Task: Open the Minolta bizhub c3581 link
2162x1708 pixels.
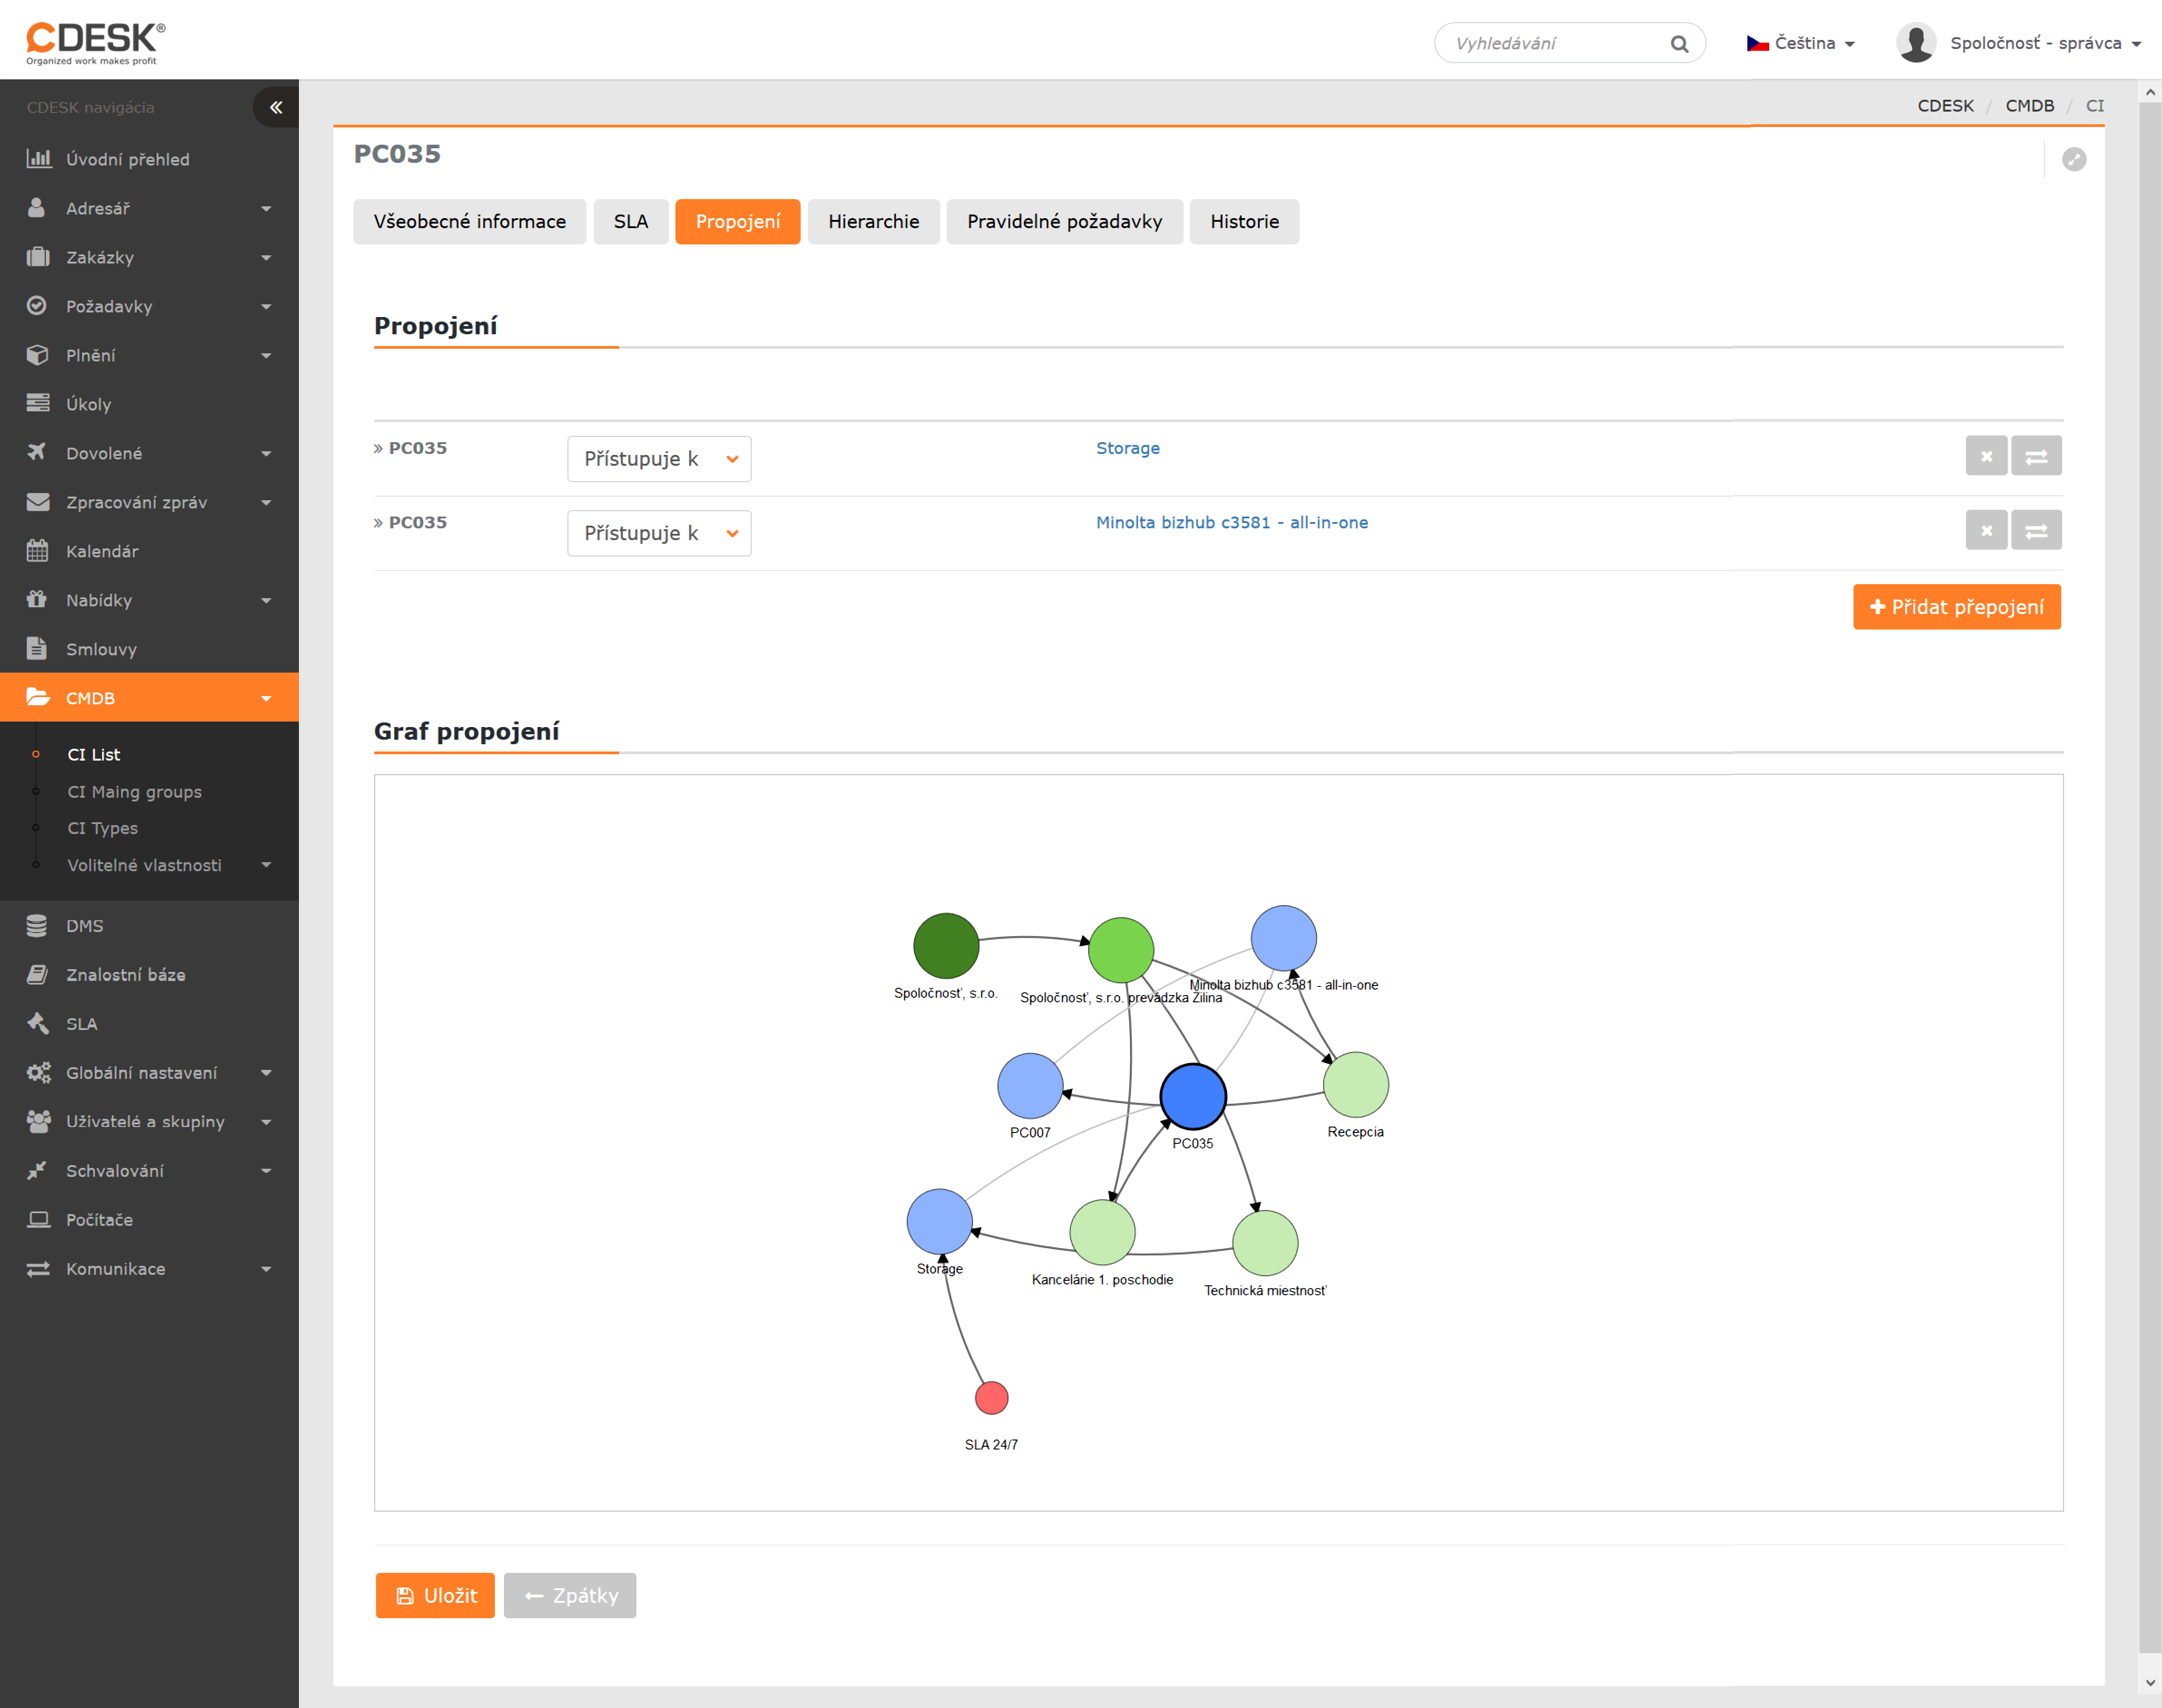Action: [1231, 522]
